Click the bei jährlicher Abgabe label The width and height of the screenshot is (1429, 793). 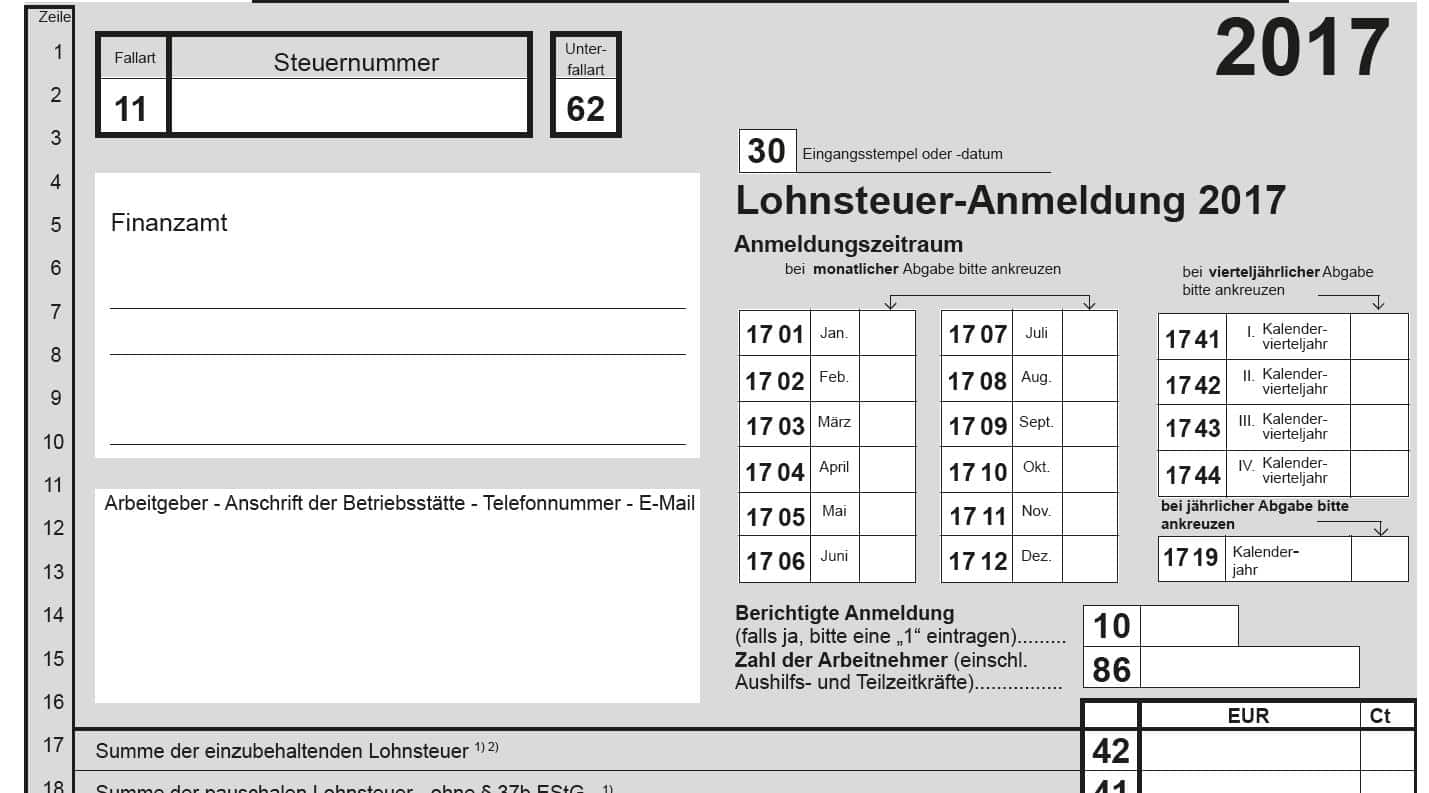tap(1254, 515)
